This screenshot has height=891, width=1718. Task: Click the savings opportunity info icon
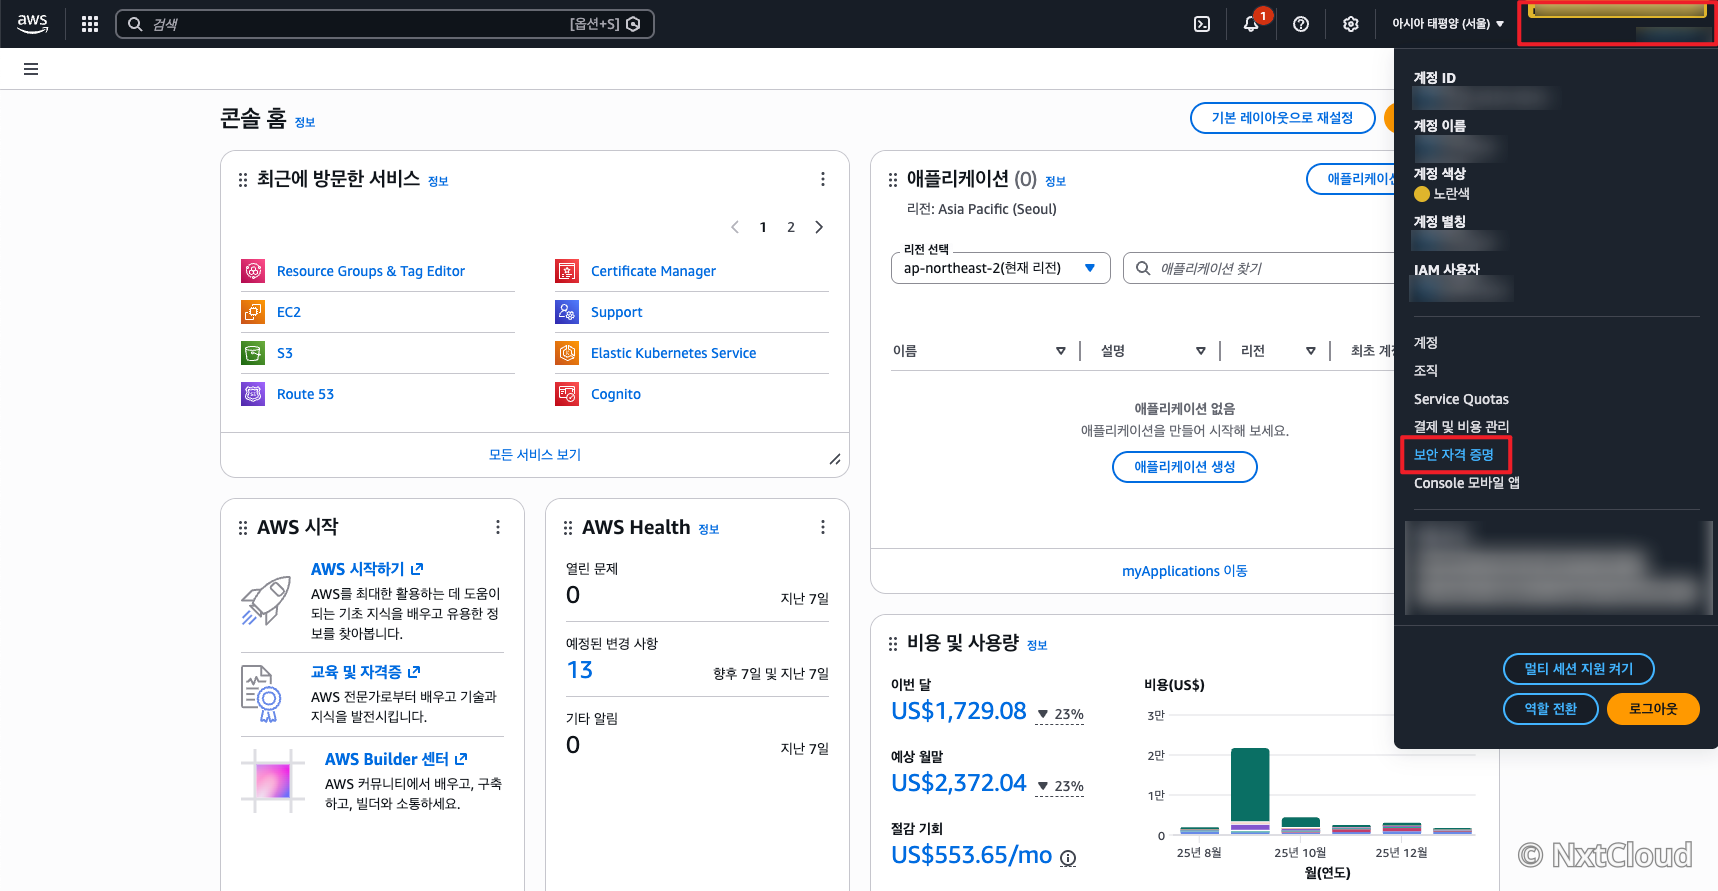pos(1068,858)
